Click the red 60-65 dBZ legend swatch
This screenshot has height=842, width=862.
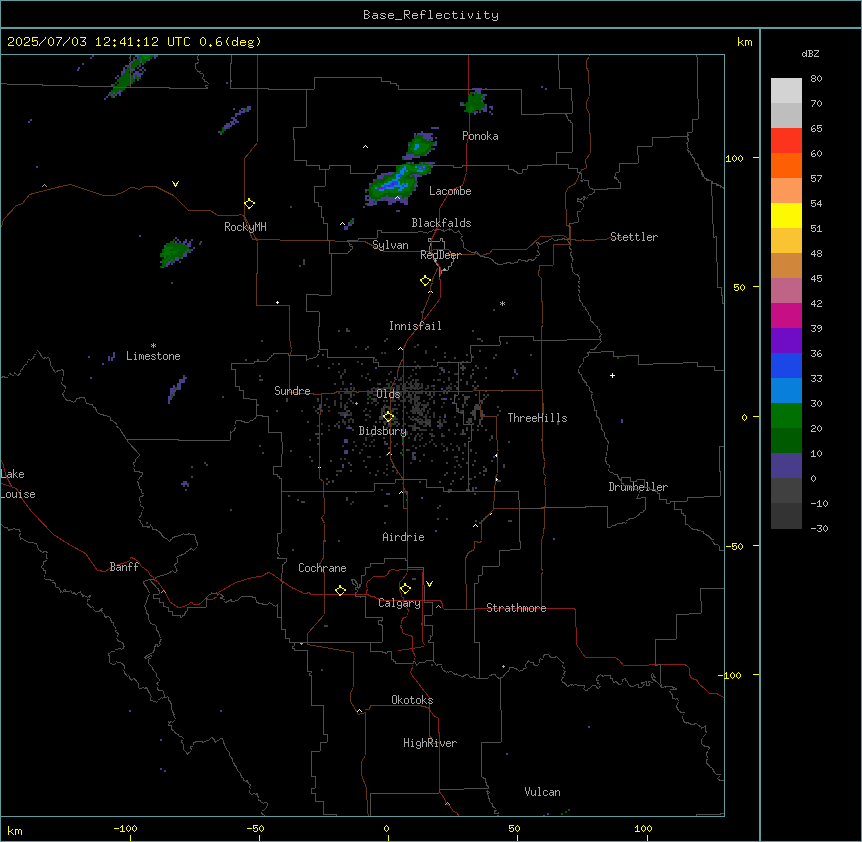786,140
